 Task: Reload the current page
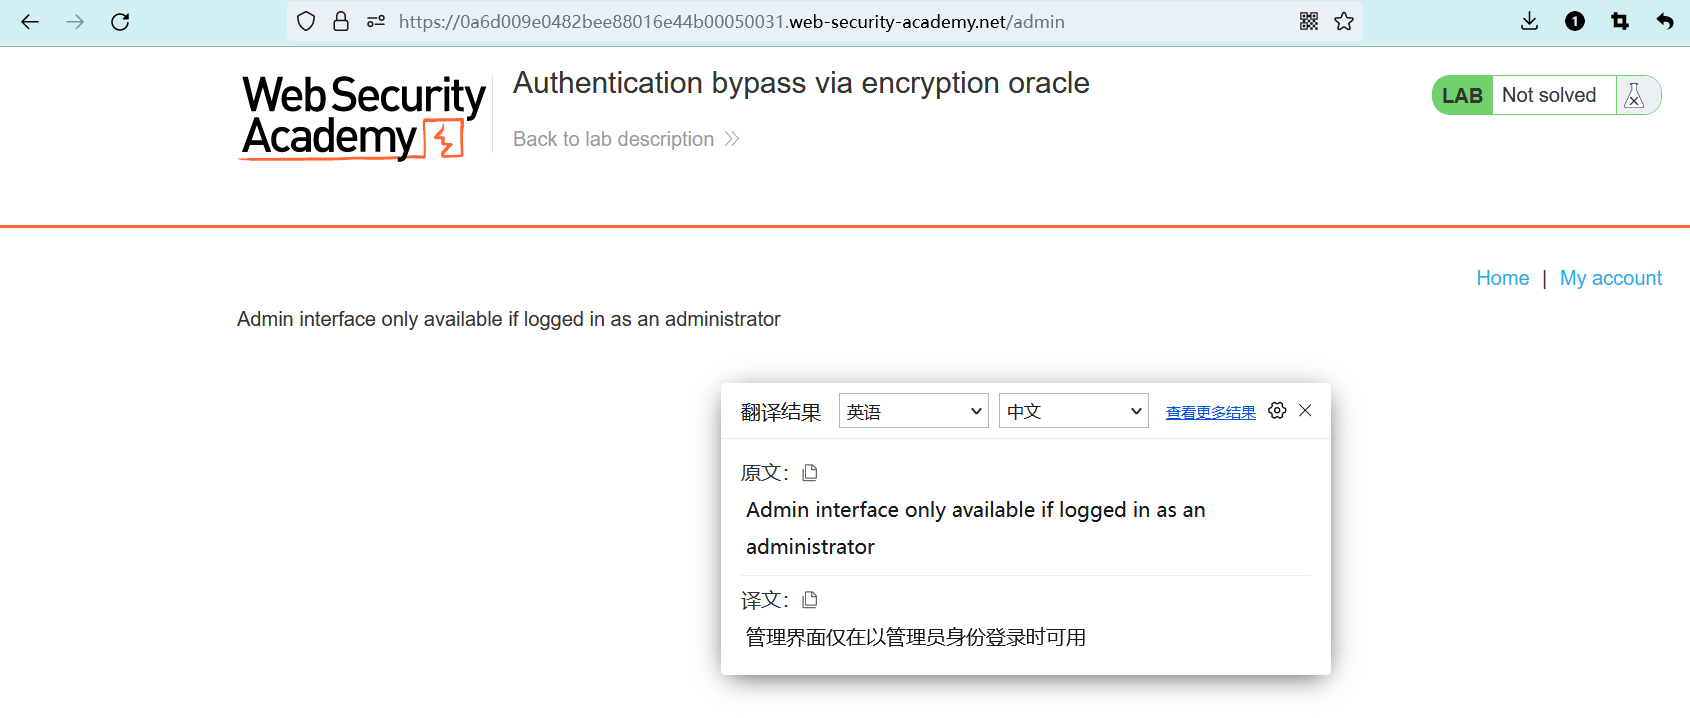pyautogui.click(x=120, y=22)
